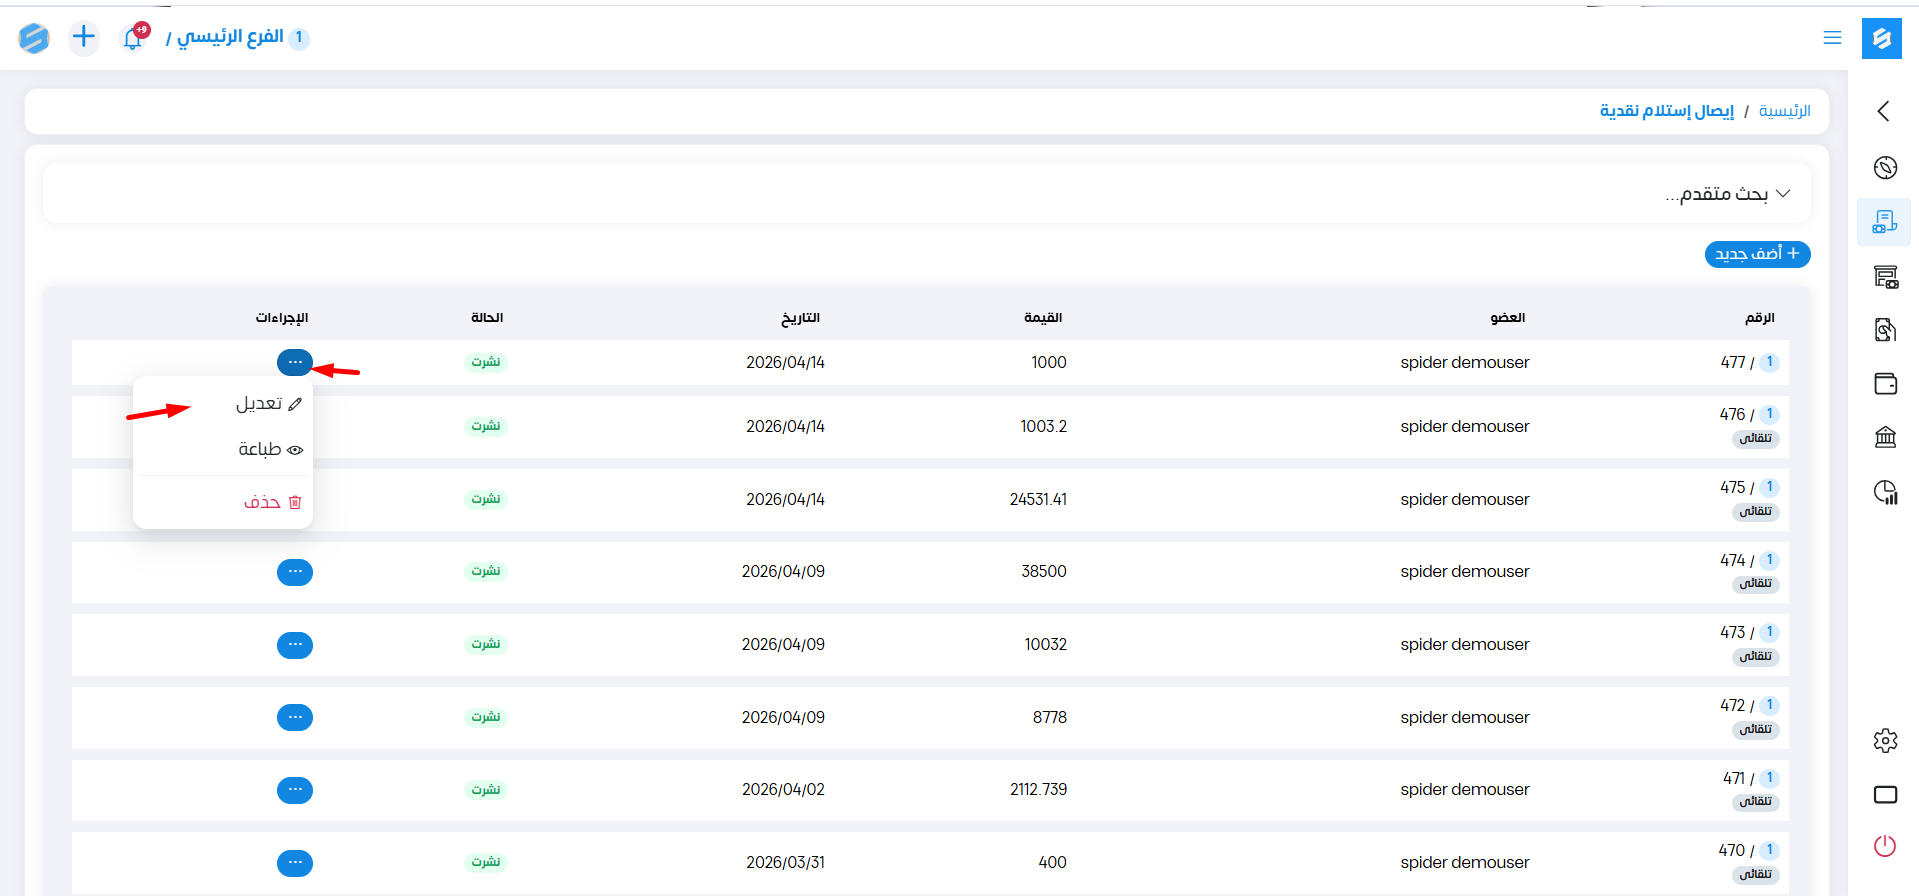
Task: Go to الرئيسية home breadcrumb link
Action: click(x=1784, y=111)
